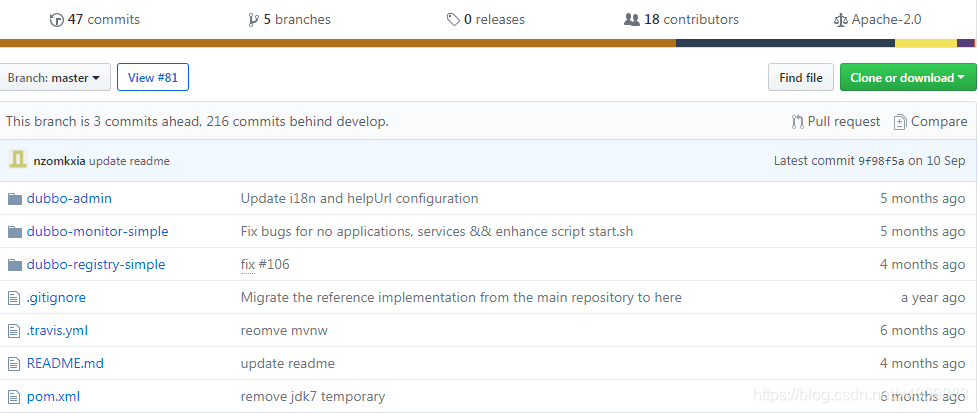Open the dubbo-monitor-simple folder

[97, 231]
